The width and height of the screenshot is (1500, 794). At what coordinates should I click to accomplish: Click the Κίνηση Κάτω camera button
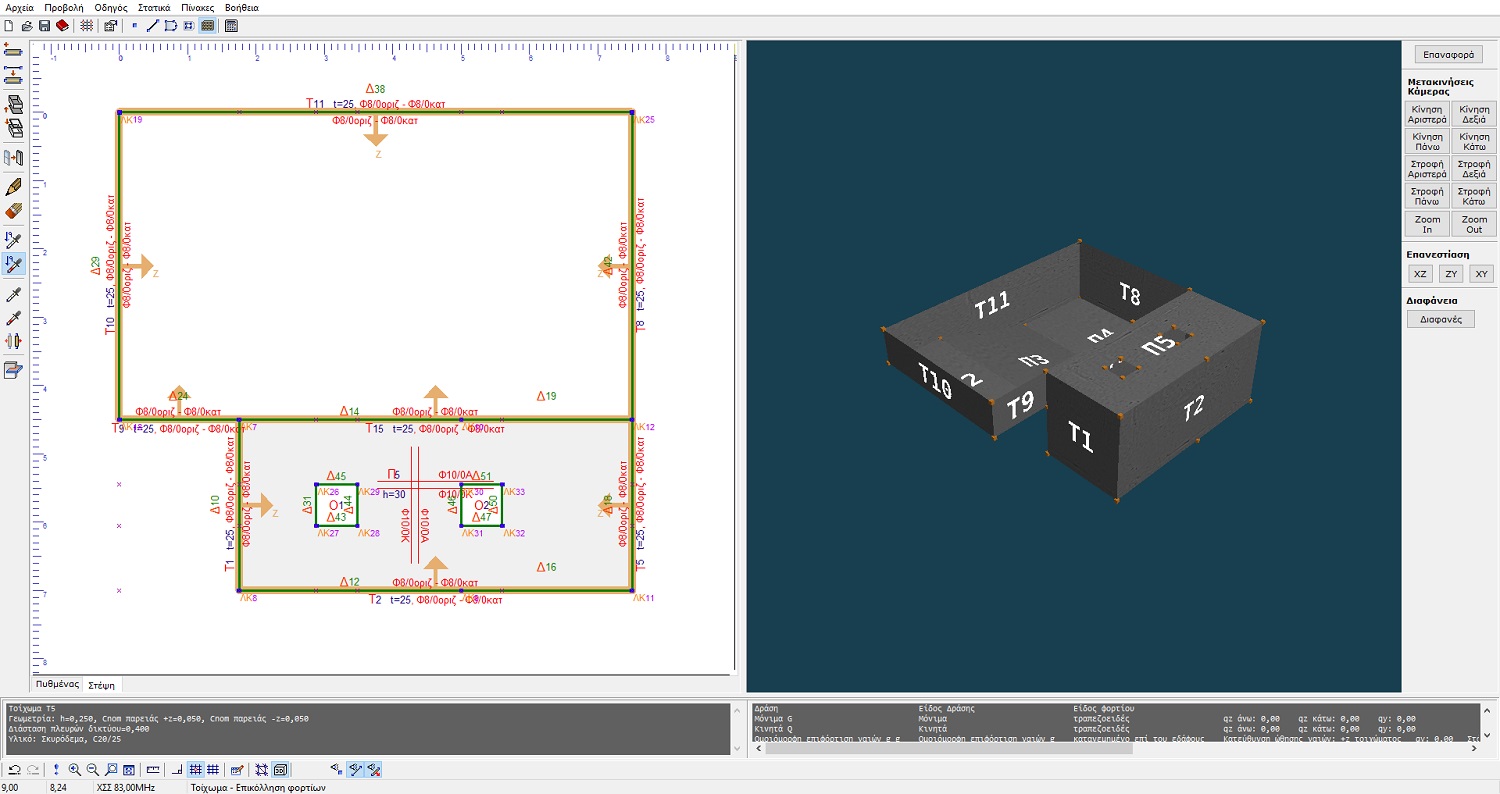point(1474,141)
